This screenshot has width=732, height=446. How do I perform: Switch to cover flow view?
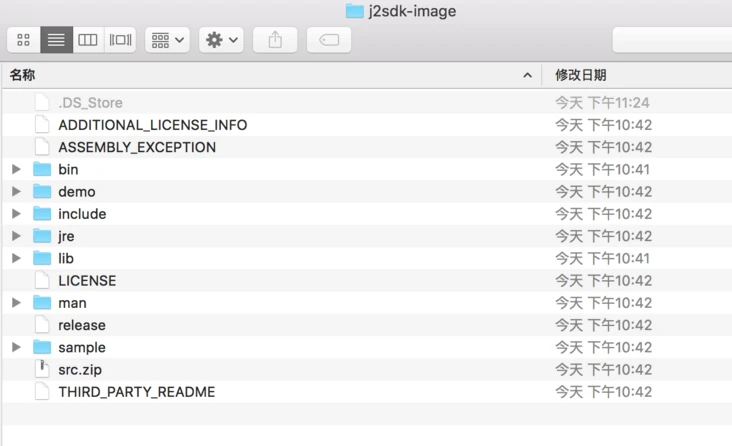pos(120,40)
